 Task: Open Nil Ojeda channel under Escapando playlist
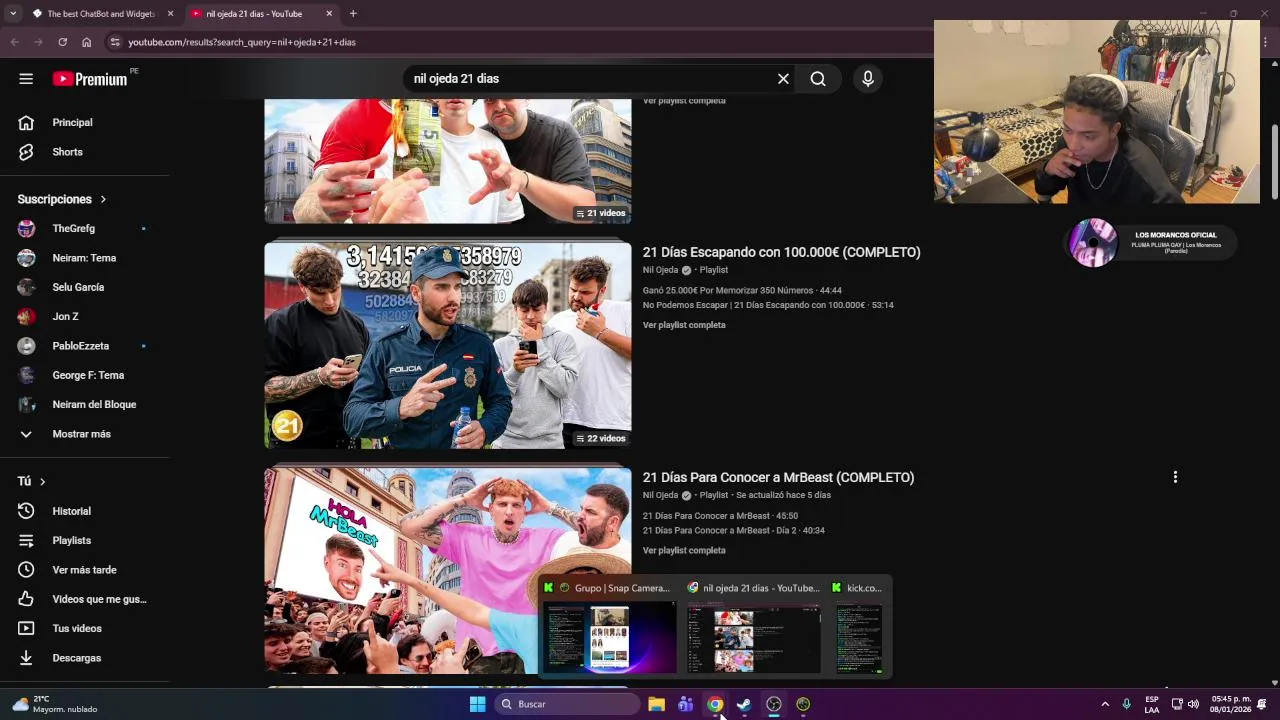[x=660, y=270]
